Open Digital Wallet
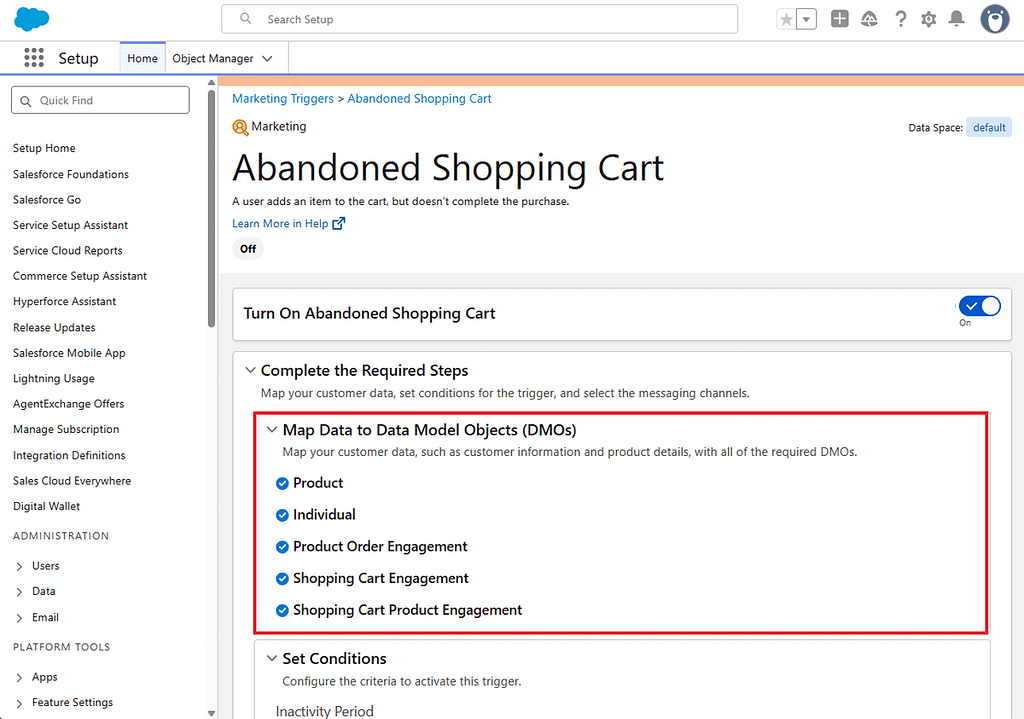 pyautogui.click(x=46, y=507)
